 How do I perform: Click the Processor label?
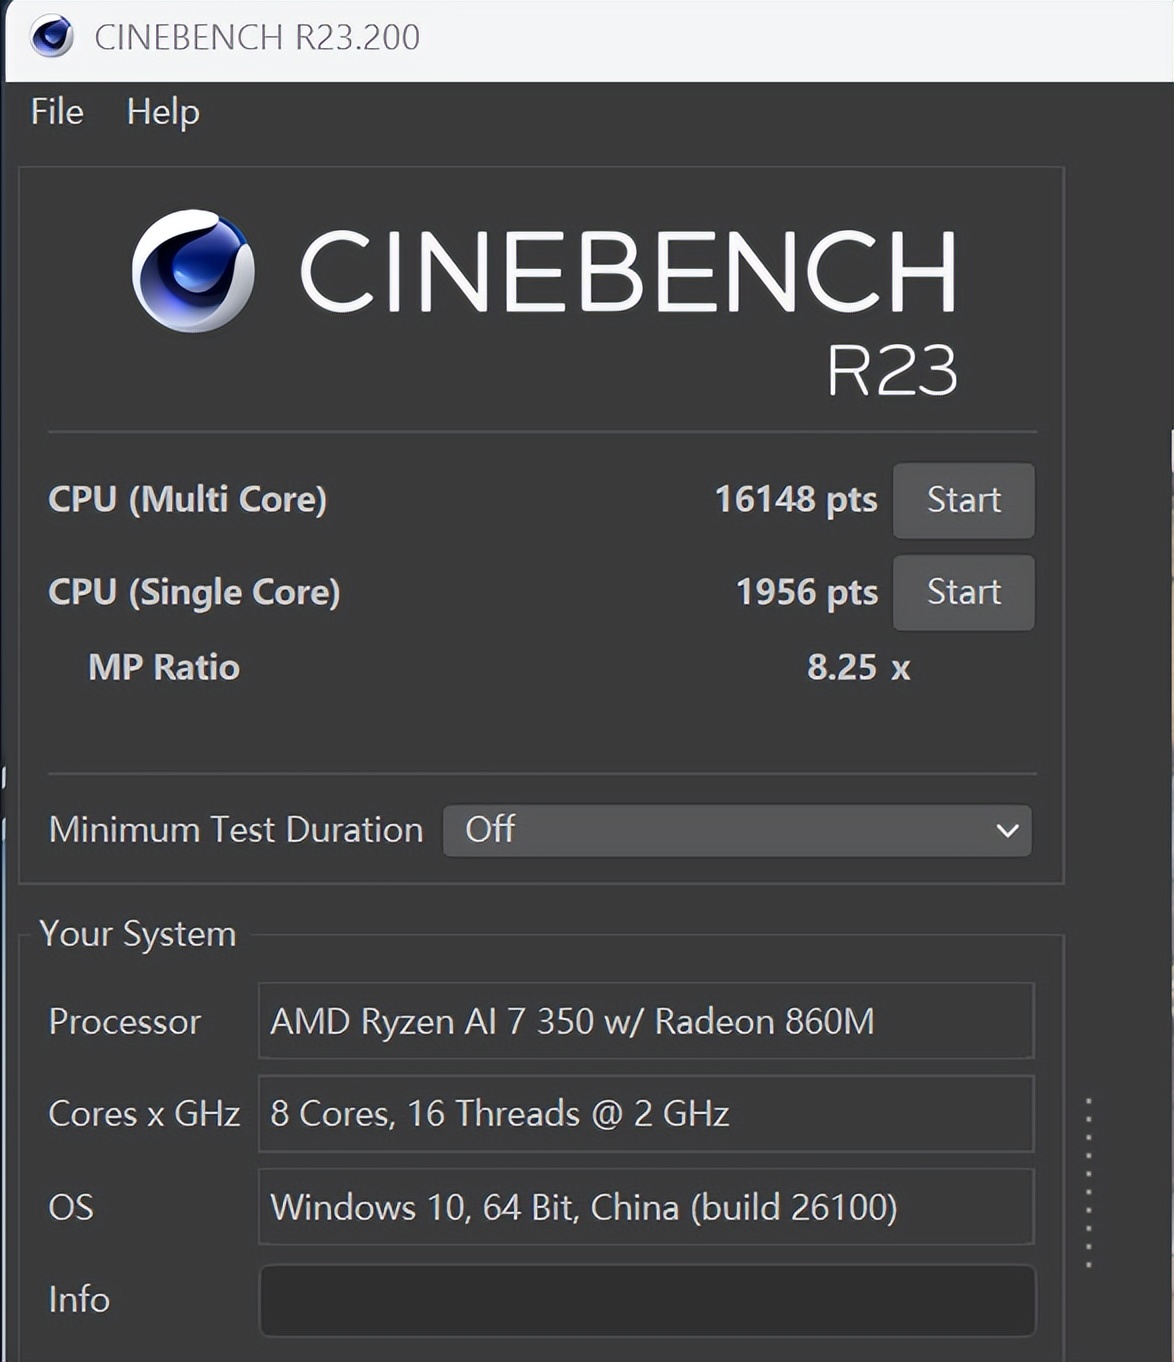(125, 1021)
